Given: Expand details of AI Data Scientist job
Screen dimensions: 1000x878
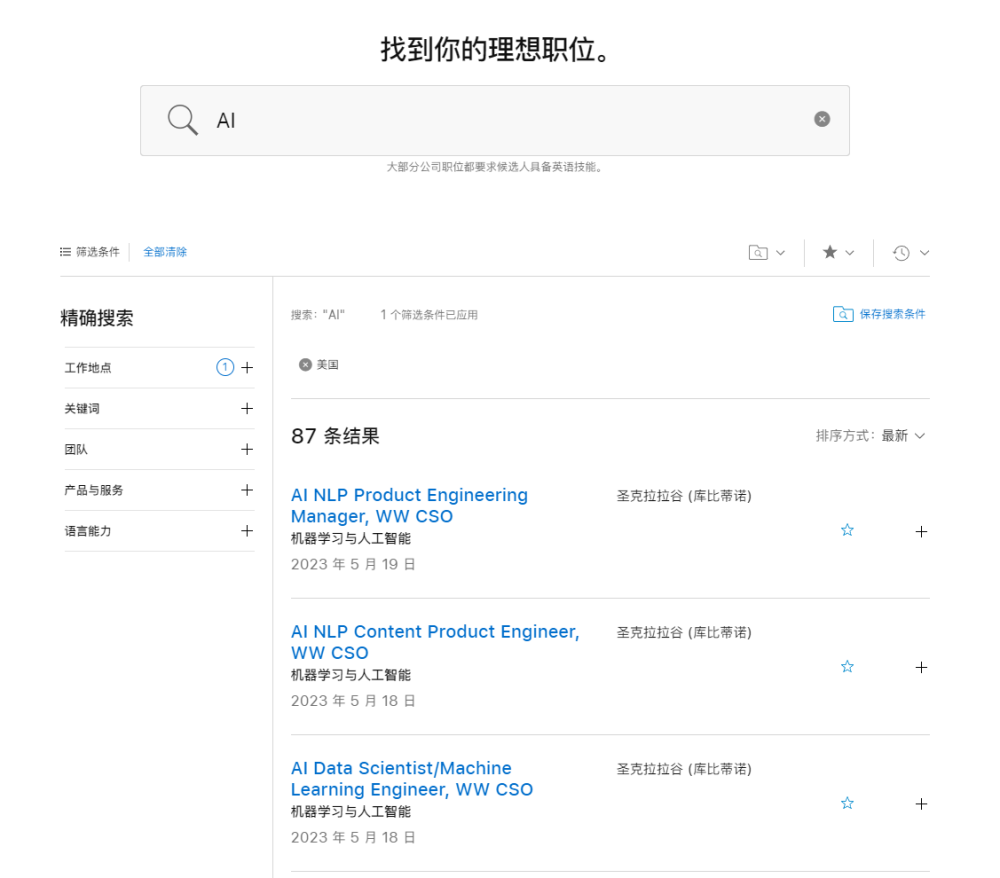Looking at the screenshot, I should (x=921, y=804).
